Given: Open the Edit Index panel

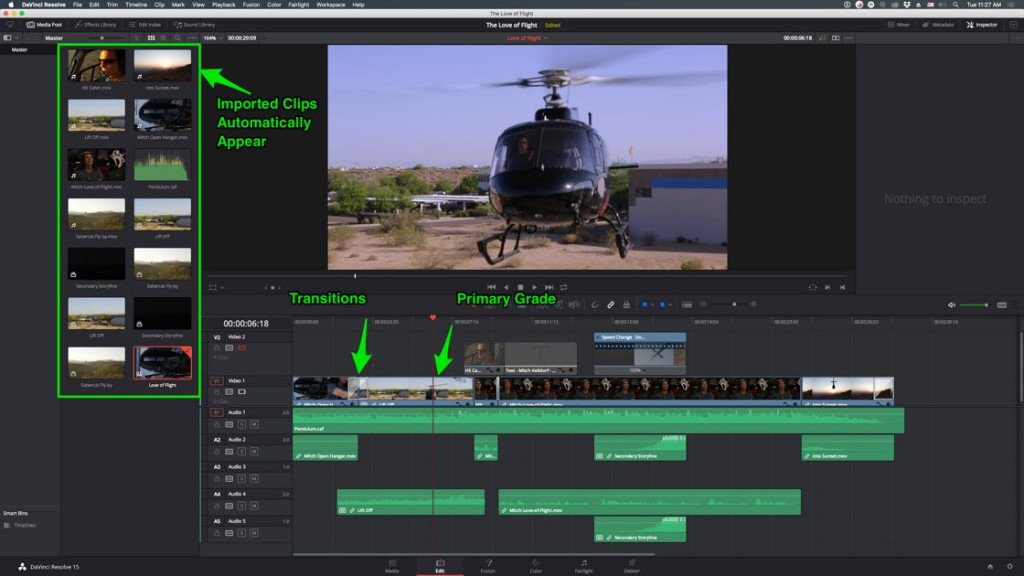Looking at the screenshot, I should pos(145,25).
